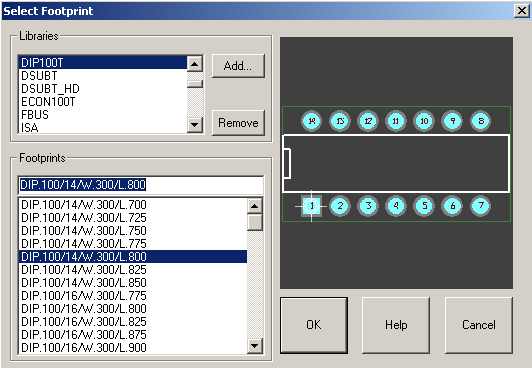Click the Add... library button
Viewport: 532px width, 368px height.
point(238,66)
